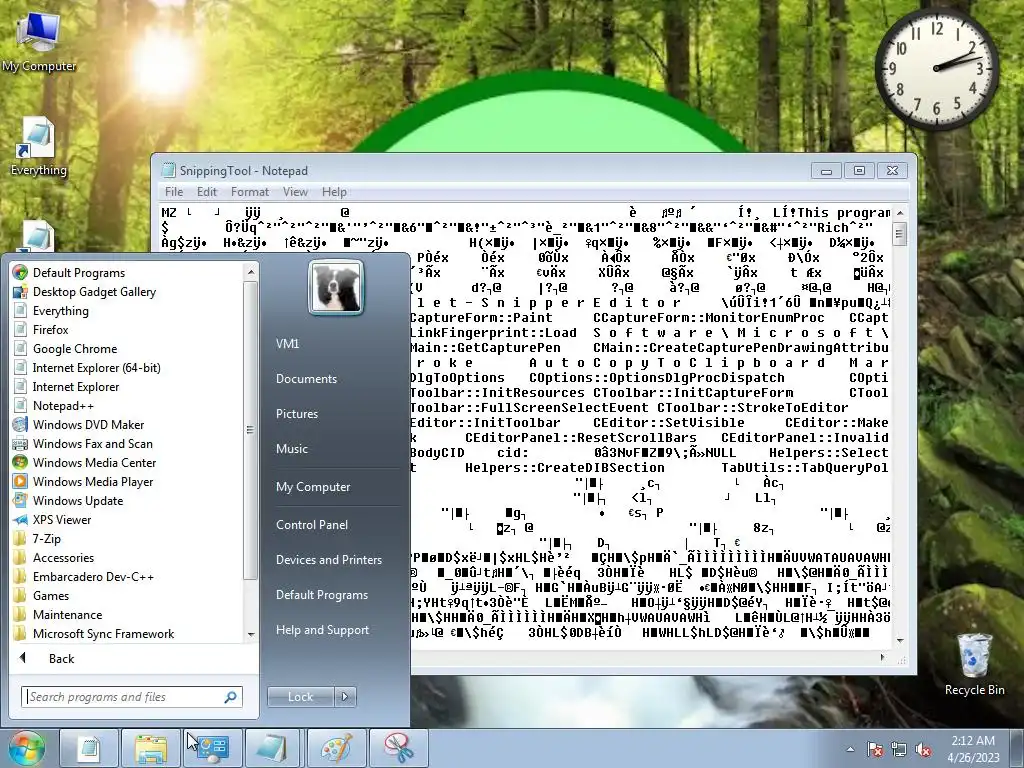Select the My Computer desktop icon
1024x768 pixels.
point(39,41)
